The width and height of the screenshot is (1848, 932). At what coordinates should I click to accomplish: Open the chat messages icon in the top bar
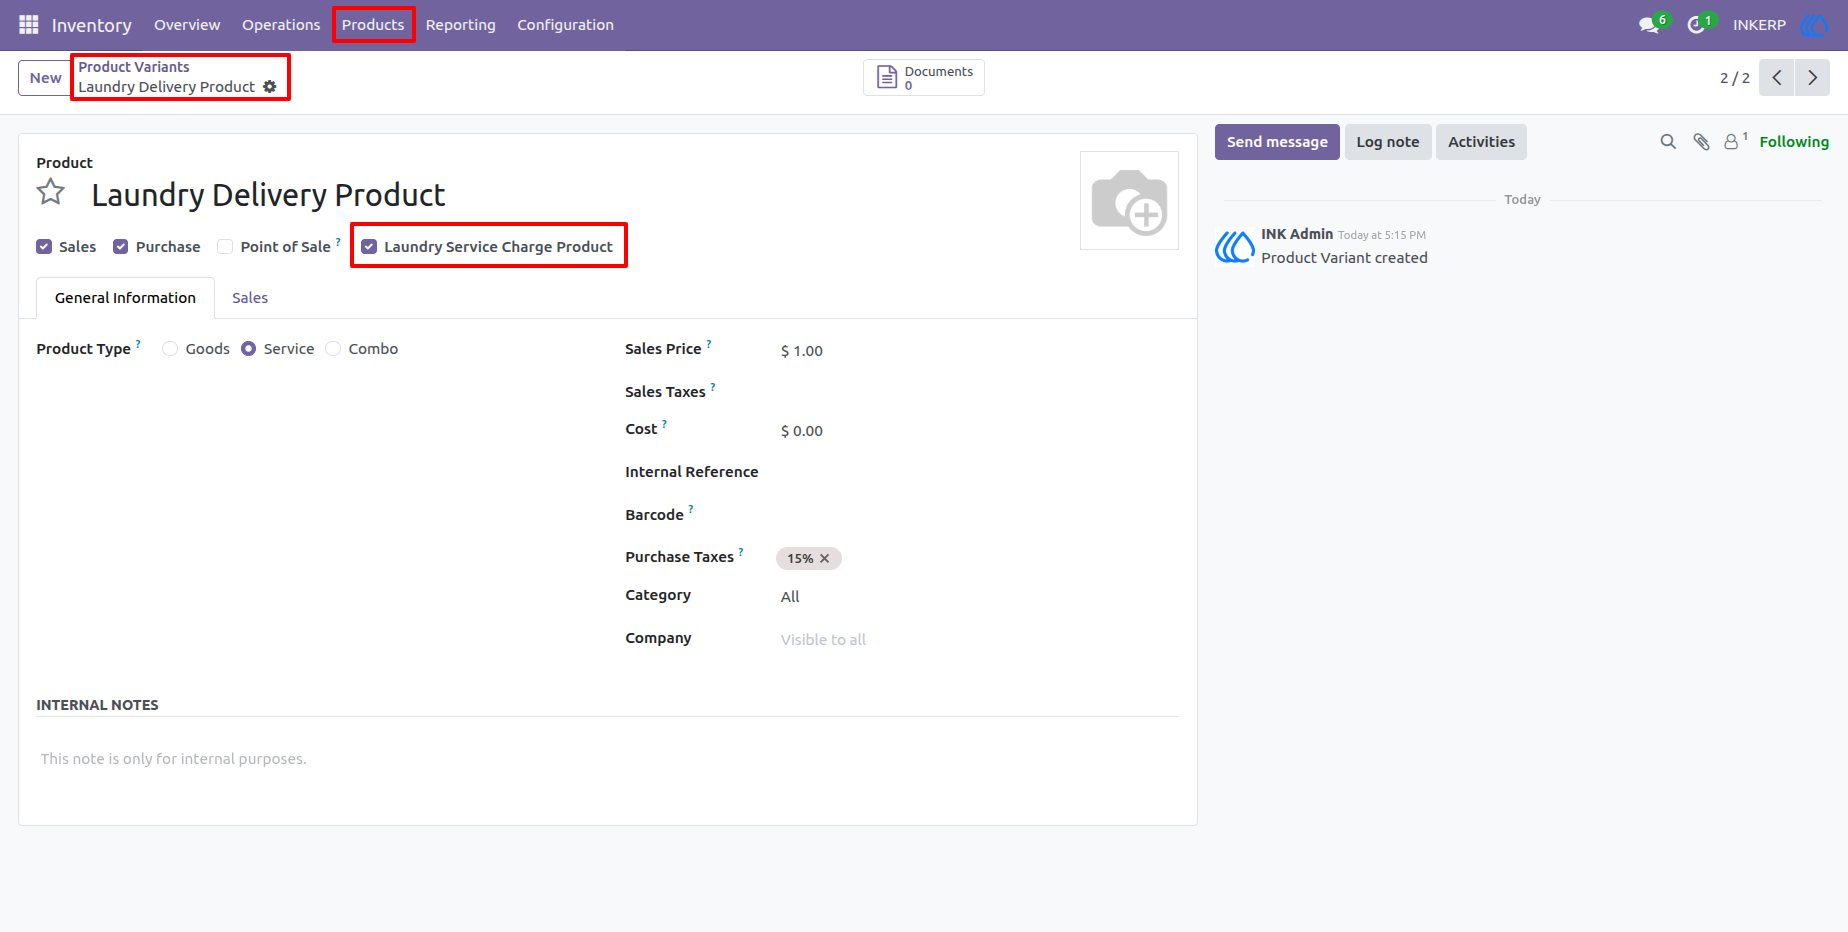1649,25
